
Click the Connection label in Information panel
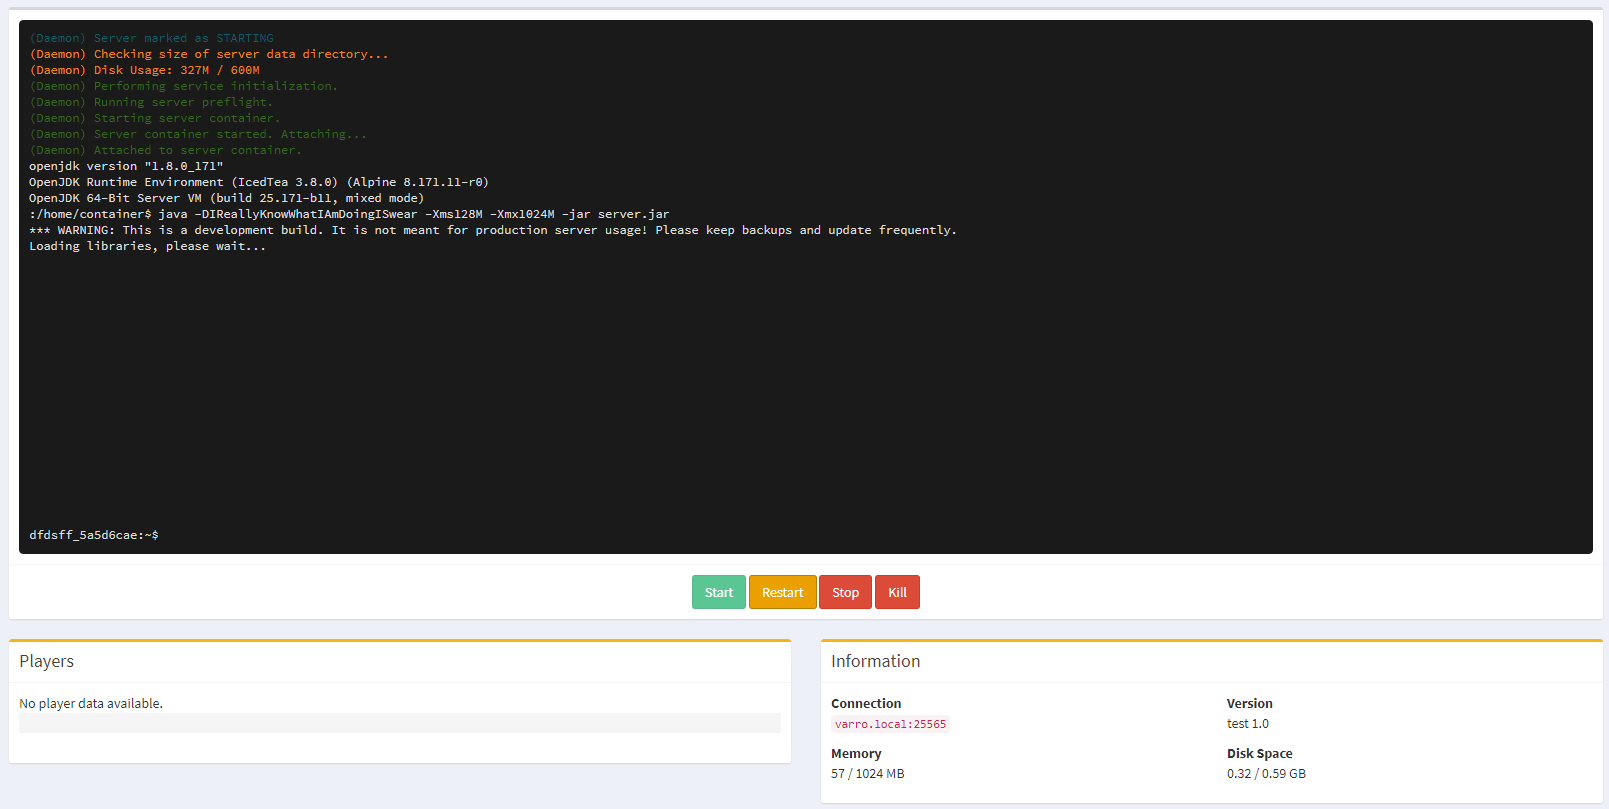coord(866,703)
